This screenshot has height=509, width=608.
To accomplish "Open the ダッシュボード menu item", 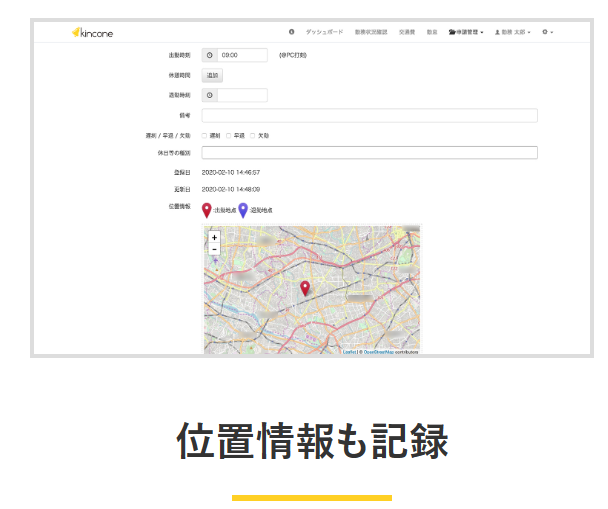I will tap(325, 32).
